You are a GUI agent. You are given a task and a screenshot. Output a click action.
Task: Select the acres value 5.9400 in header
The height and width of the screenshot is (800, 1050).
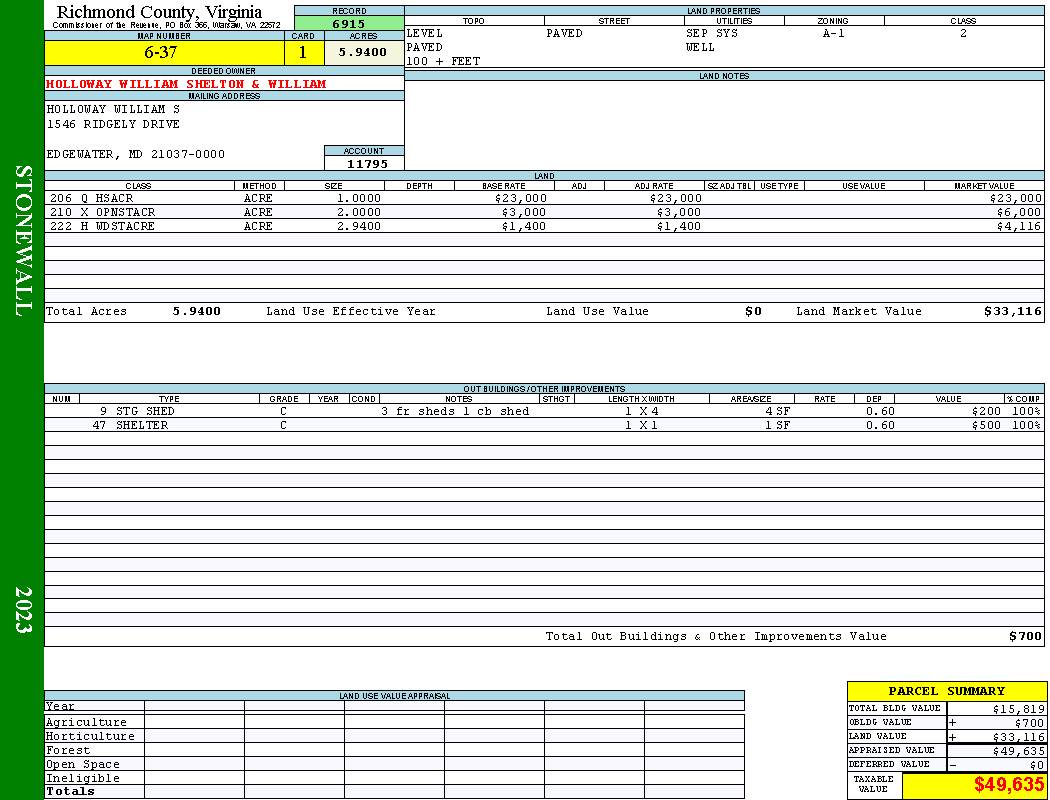(362, 52)
